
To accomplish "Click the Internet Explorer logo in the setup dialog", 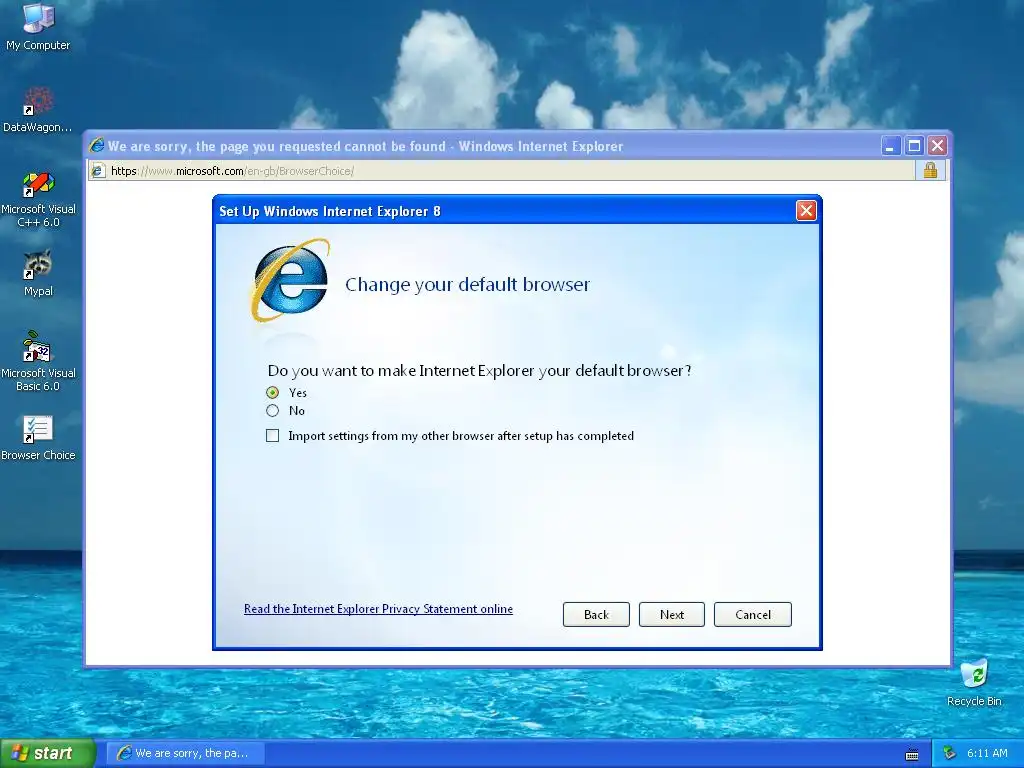I will point(291,281).
